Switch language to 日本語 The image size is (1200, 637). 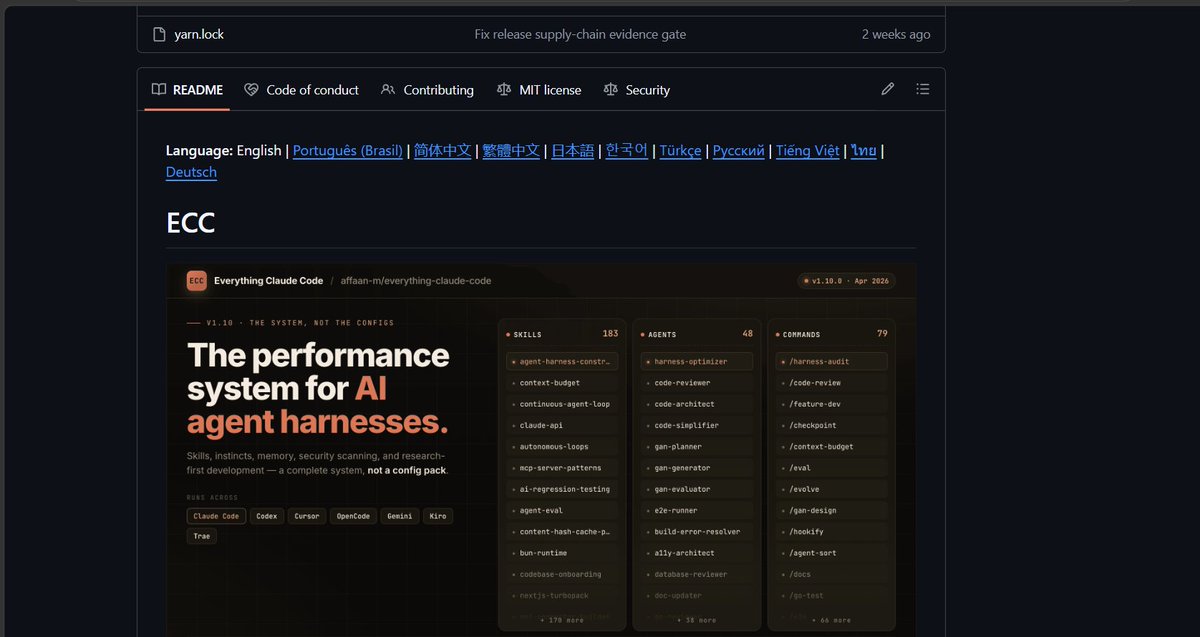573,151
